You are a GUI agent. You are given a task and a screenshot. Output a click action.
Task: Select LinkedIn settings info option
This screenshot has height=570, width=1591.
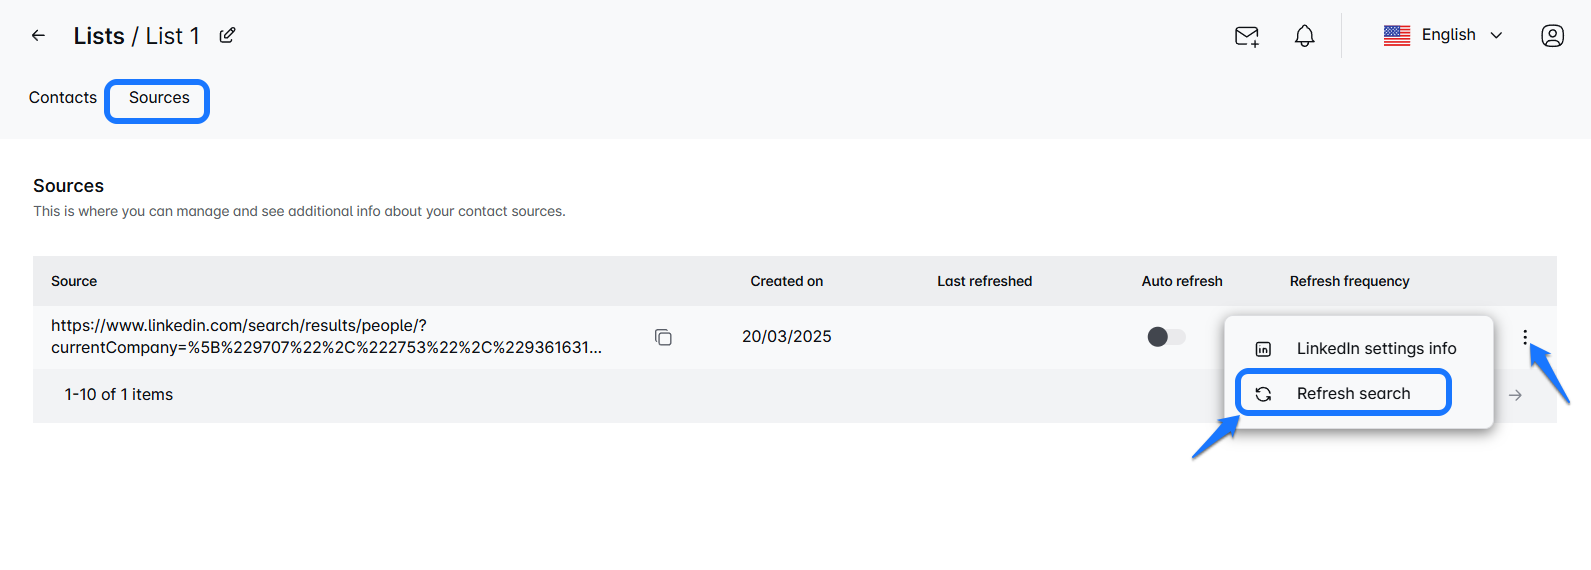(x=1376, y=349)
